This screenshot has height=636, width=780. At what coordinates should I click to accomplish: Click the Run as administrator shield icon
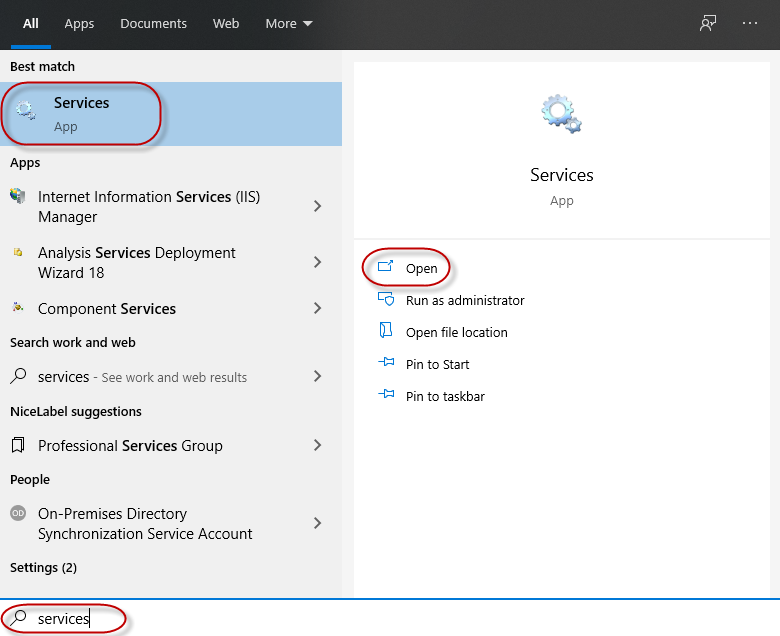coord(386,299)
